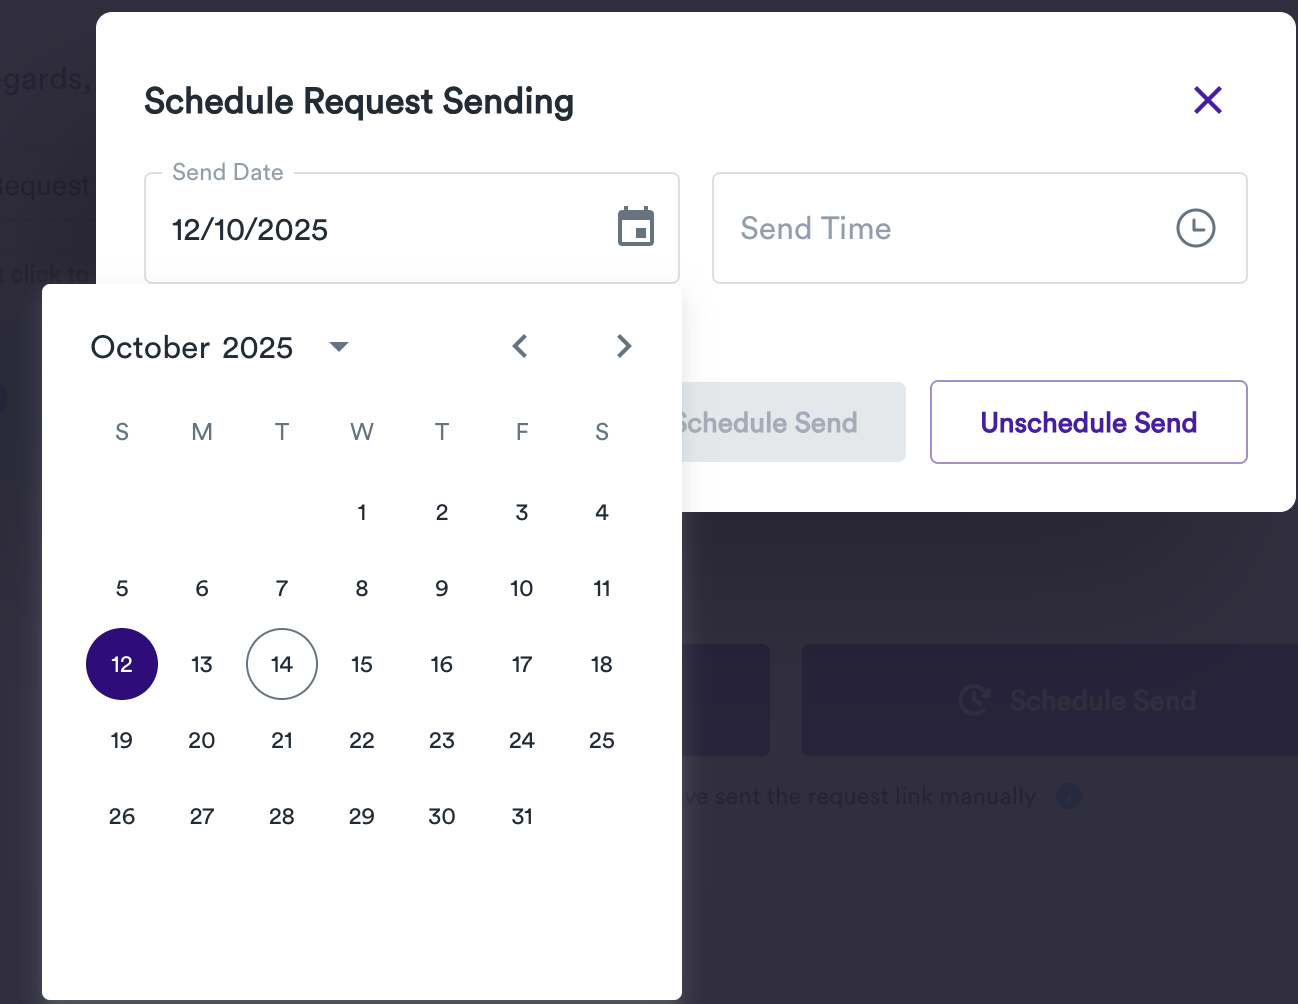Click the clock icon in Send Time
Screen dimensions: 1298x1004
pyautogui.click(x=1195, y=228)
